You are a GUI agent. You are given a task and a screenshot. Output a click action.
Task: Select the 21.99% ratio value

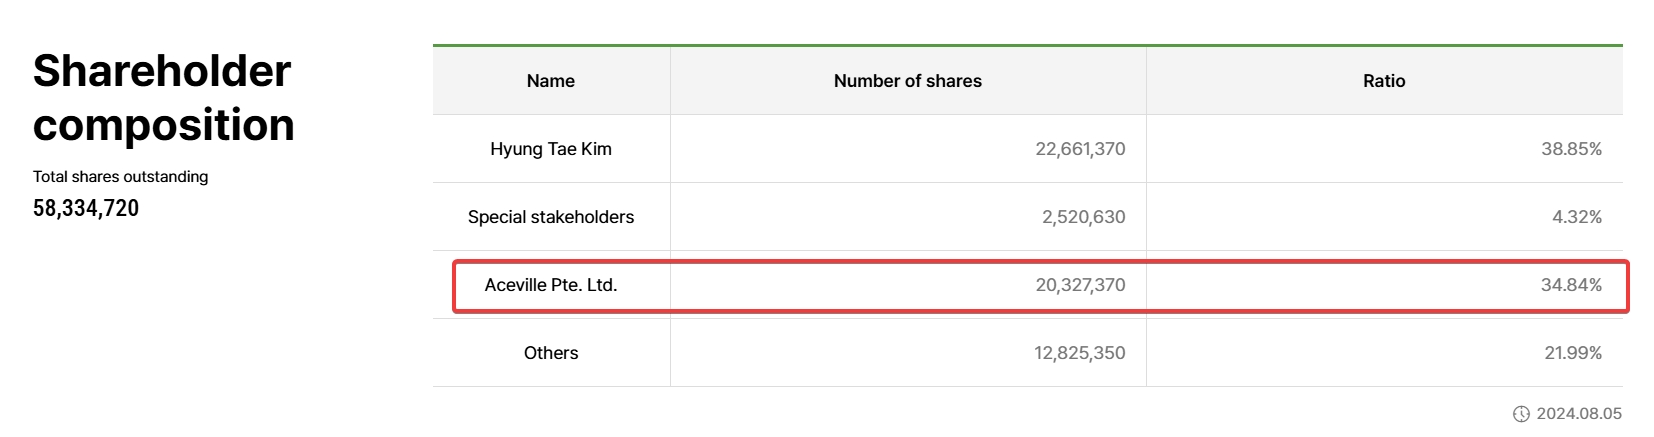point(1573,353)
